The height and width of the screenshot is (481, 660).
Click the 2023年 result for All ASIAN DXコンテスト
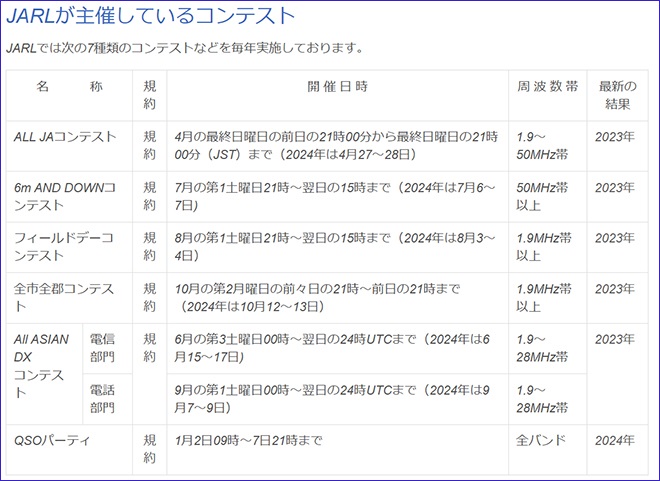tap(615, 339)
